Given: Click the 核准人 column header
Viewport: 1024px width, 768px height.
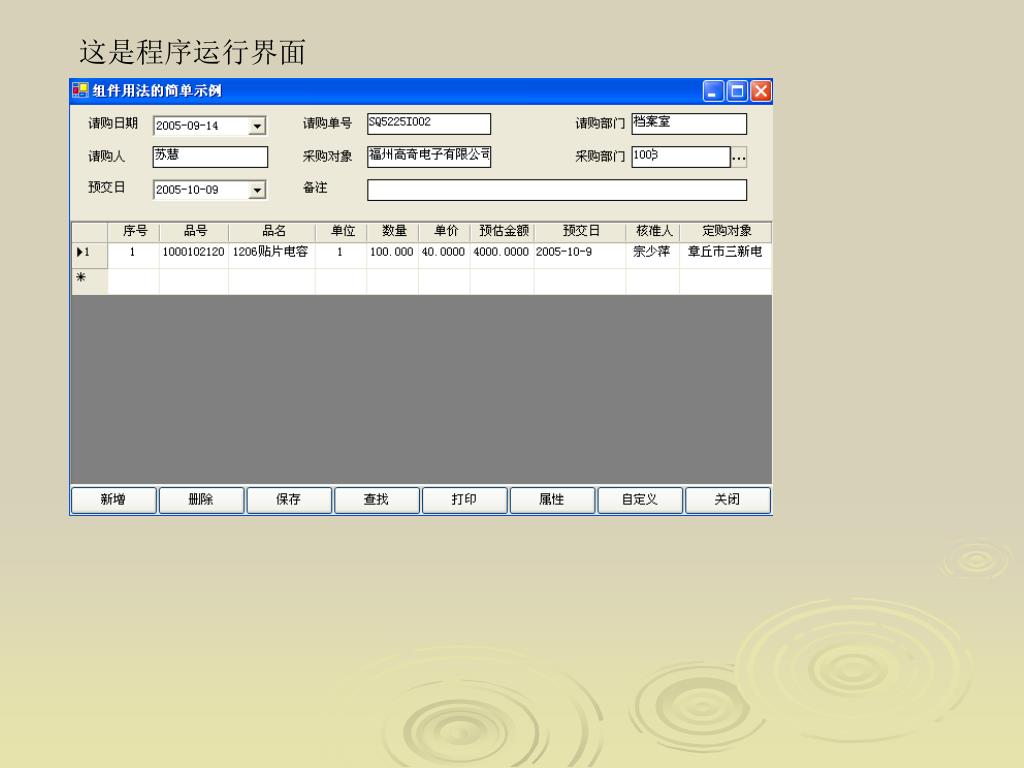Looking at the screenshot, I should tap(653, 231).
